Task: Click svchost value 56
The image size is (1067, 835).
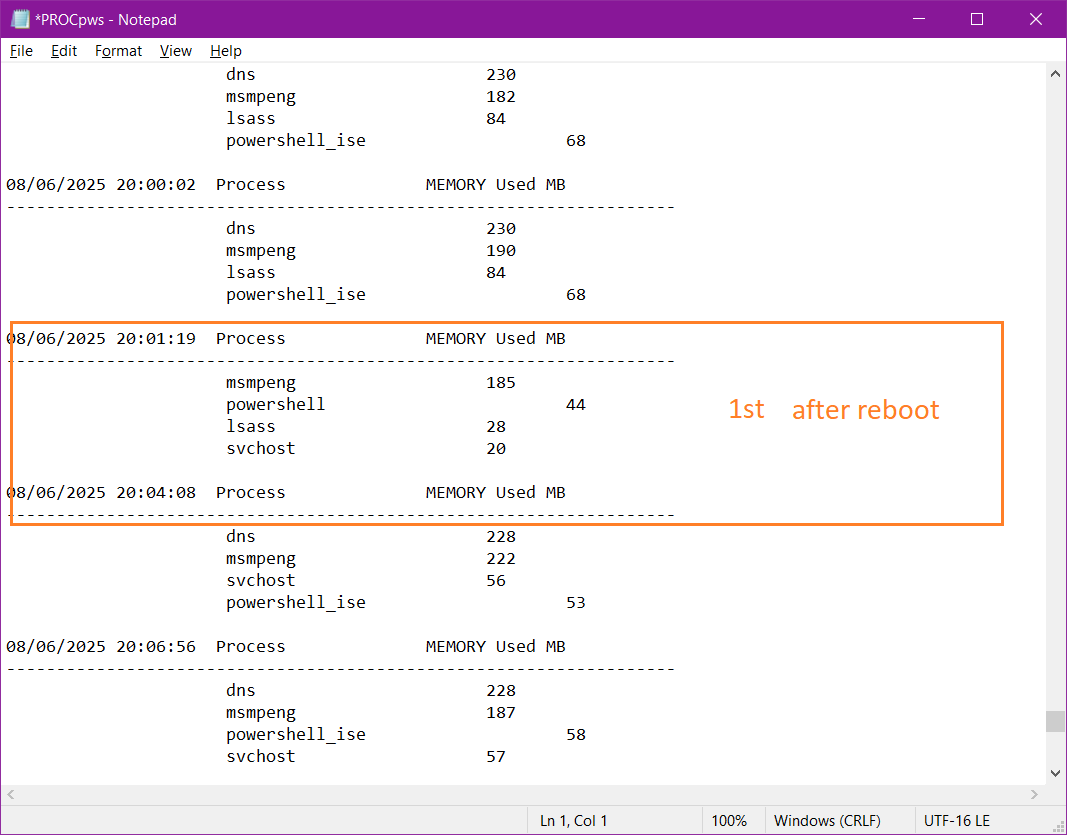Action: pos(496,580)
